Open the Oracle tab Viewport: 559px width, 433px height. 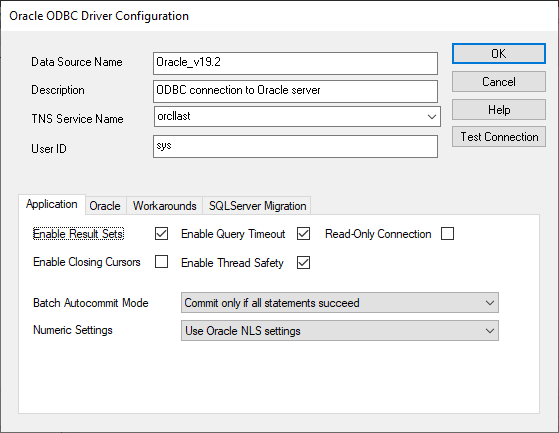(x=105, y=206)
